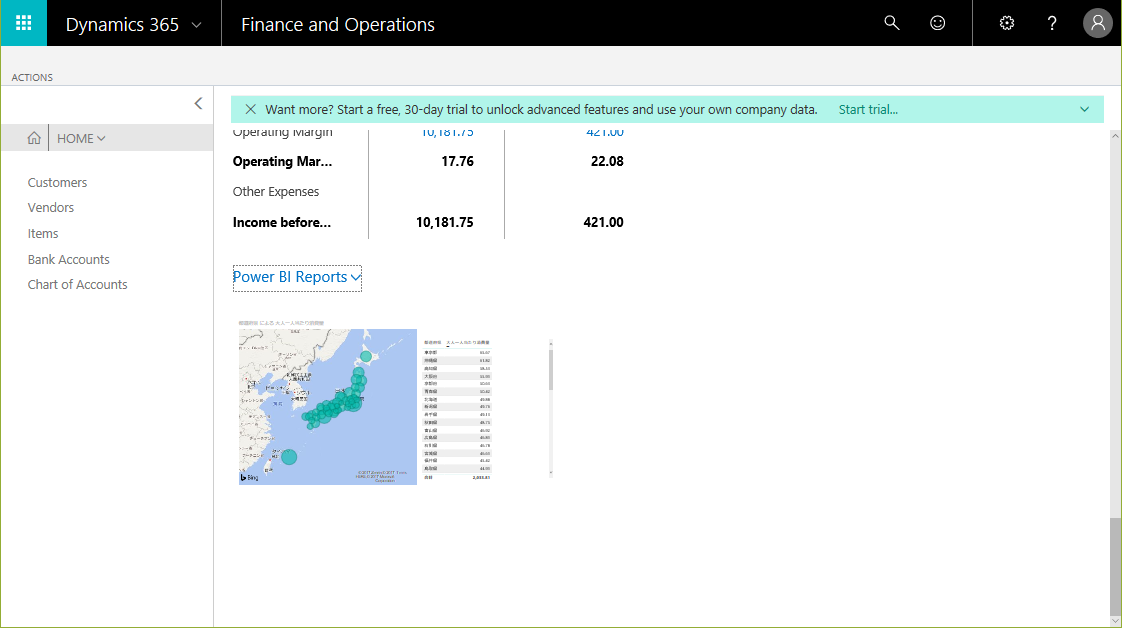1122x628 pixels.
Task: Click the page scroll up arrow
Action: pos(1115,135)
